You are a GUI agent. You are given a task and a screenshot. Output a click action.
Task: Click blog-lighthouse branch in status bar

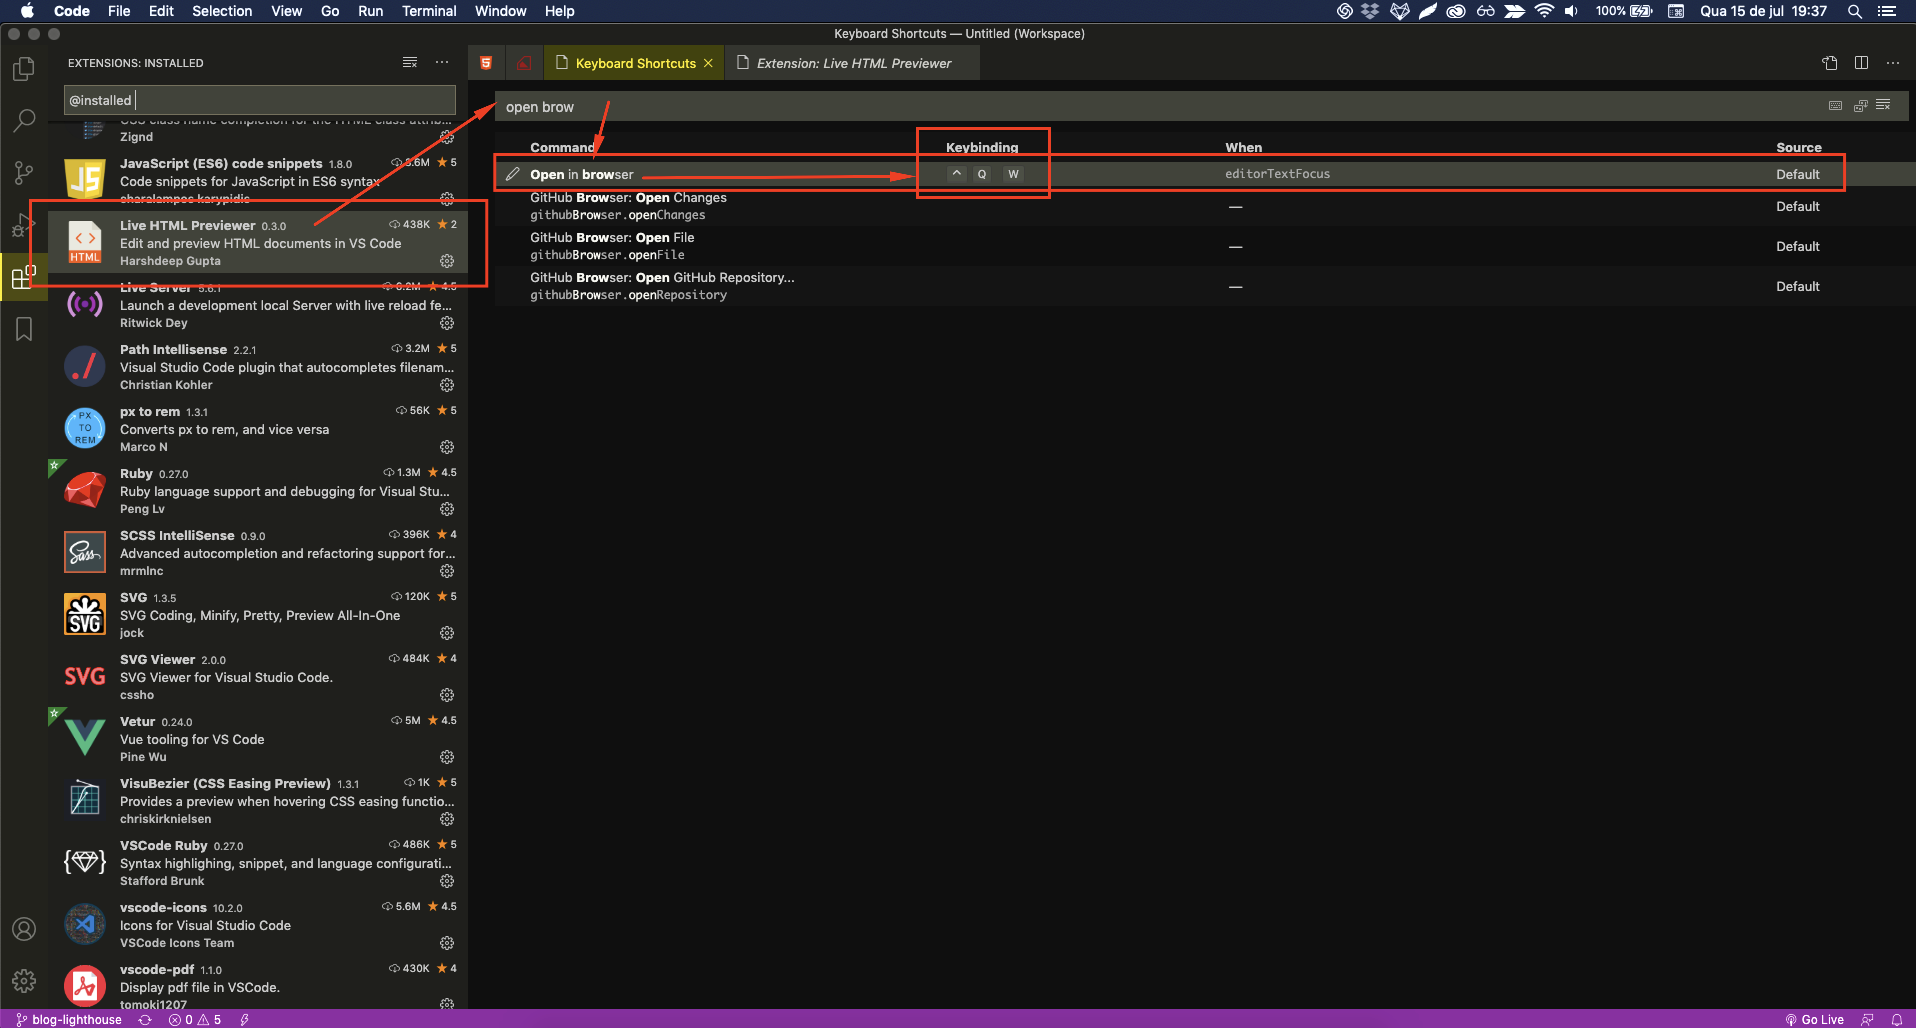(x=69, y=1019)
